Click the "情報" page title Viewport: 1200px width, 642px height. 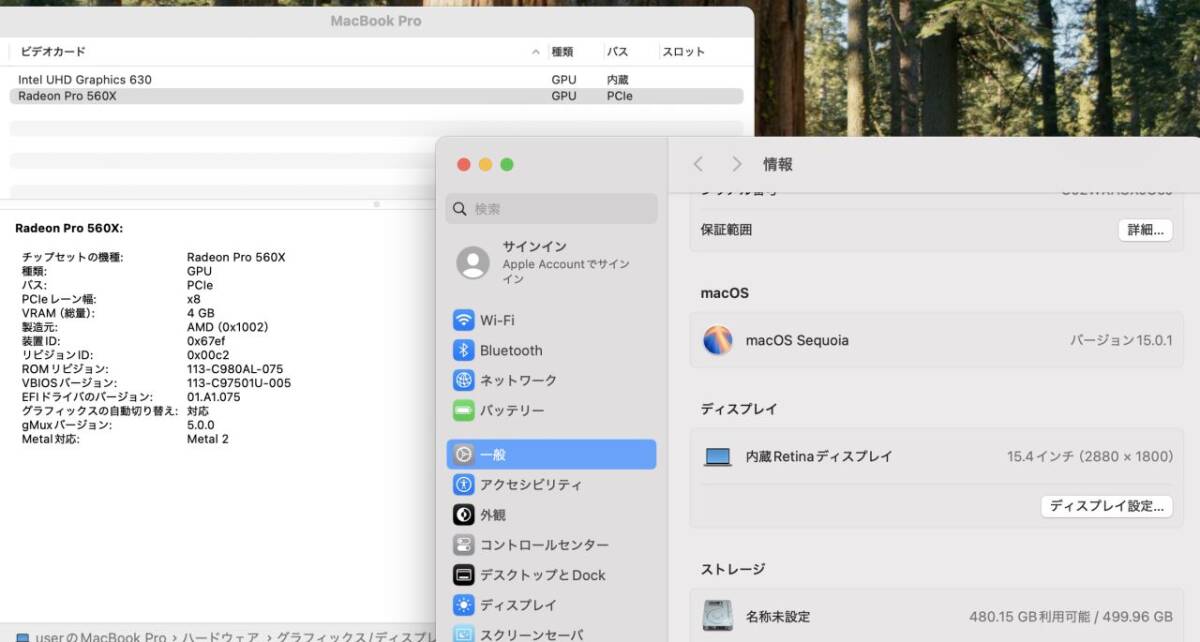[x=778, y=164]
